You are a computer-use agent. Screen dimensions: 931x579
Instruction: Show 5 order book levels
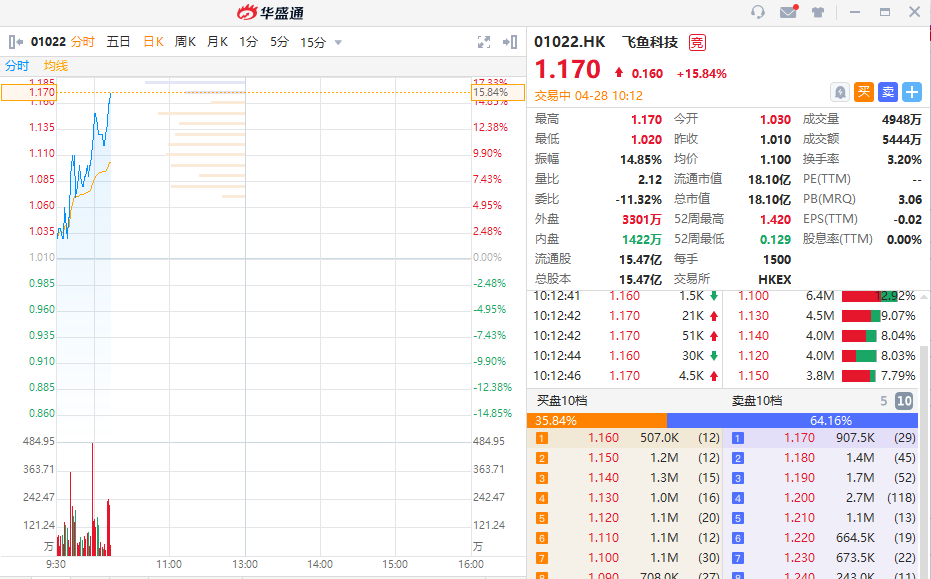pos(884,401)
